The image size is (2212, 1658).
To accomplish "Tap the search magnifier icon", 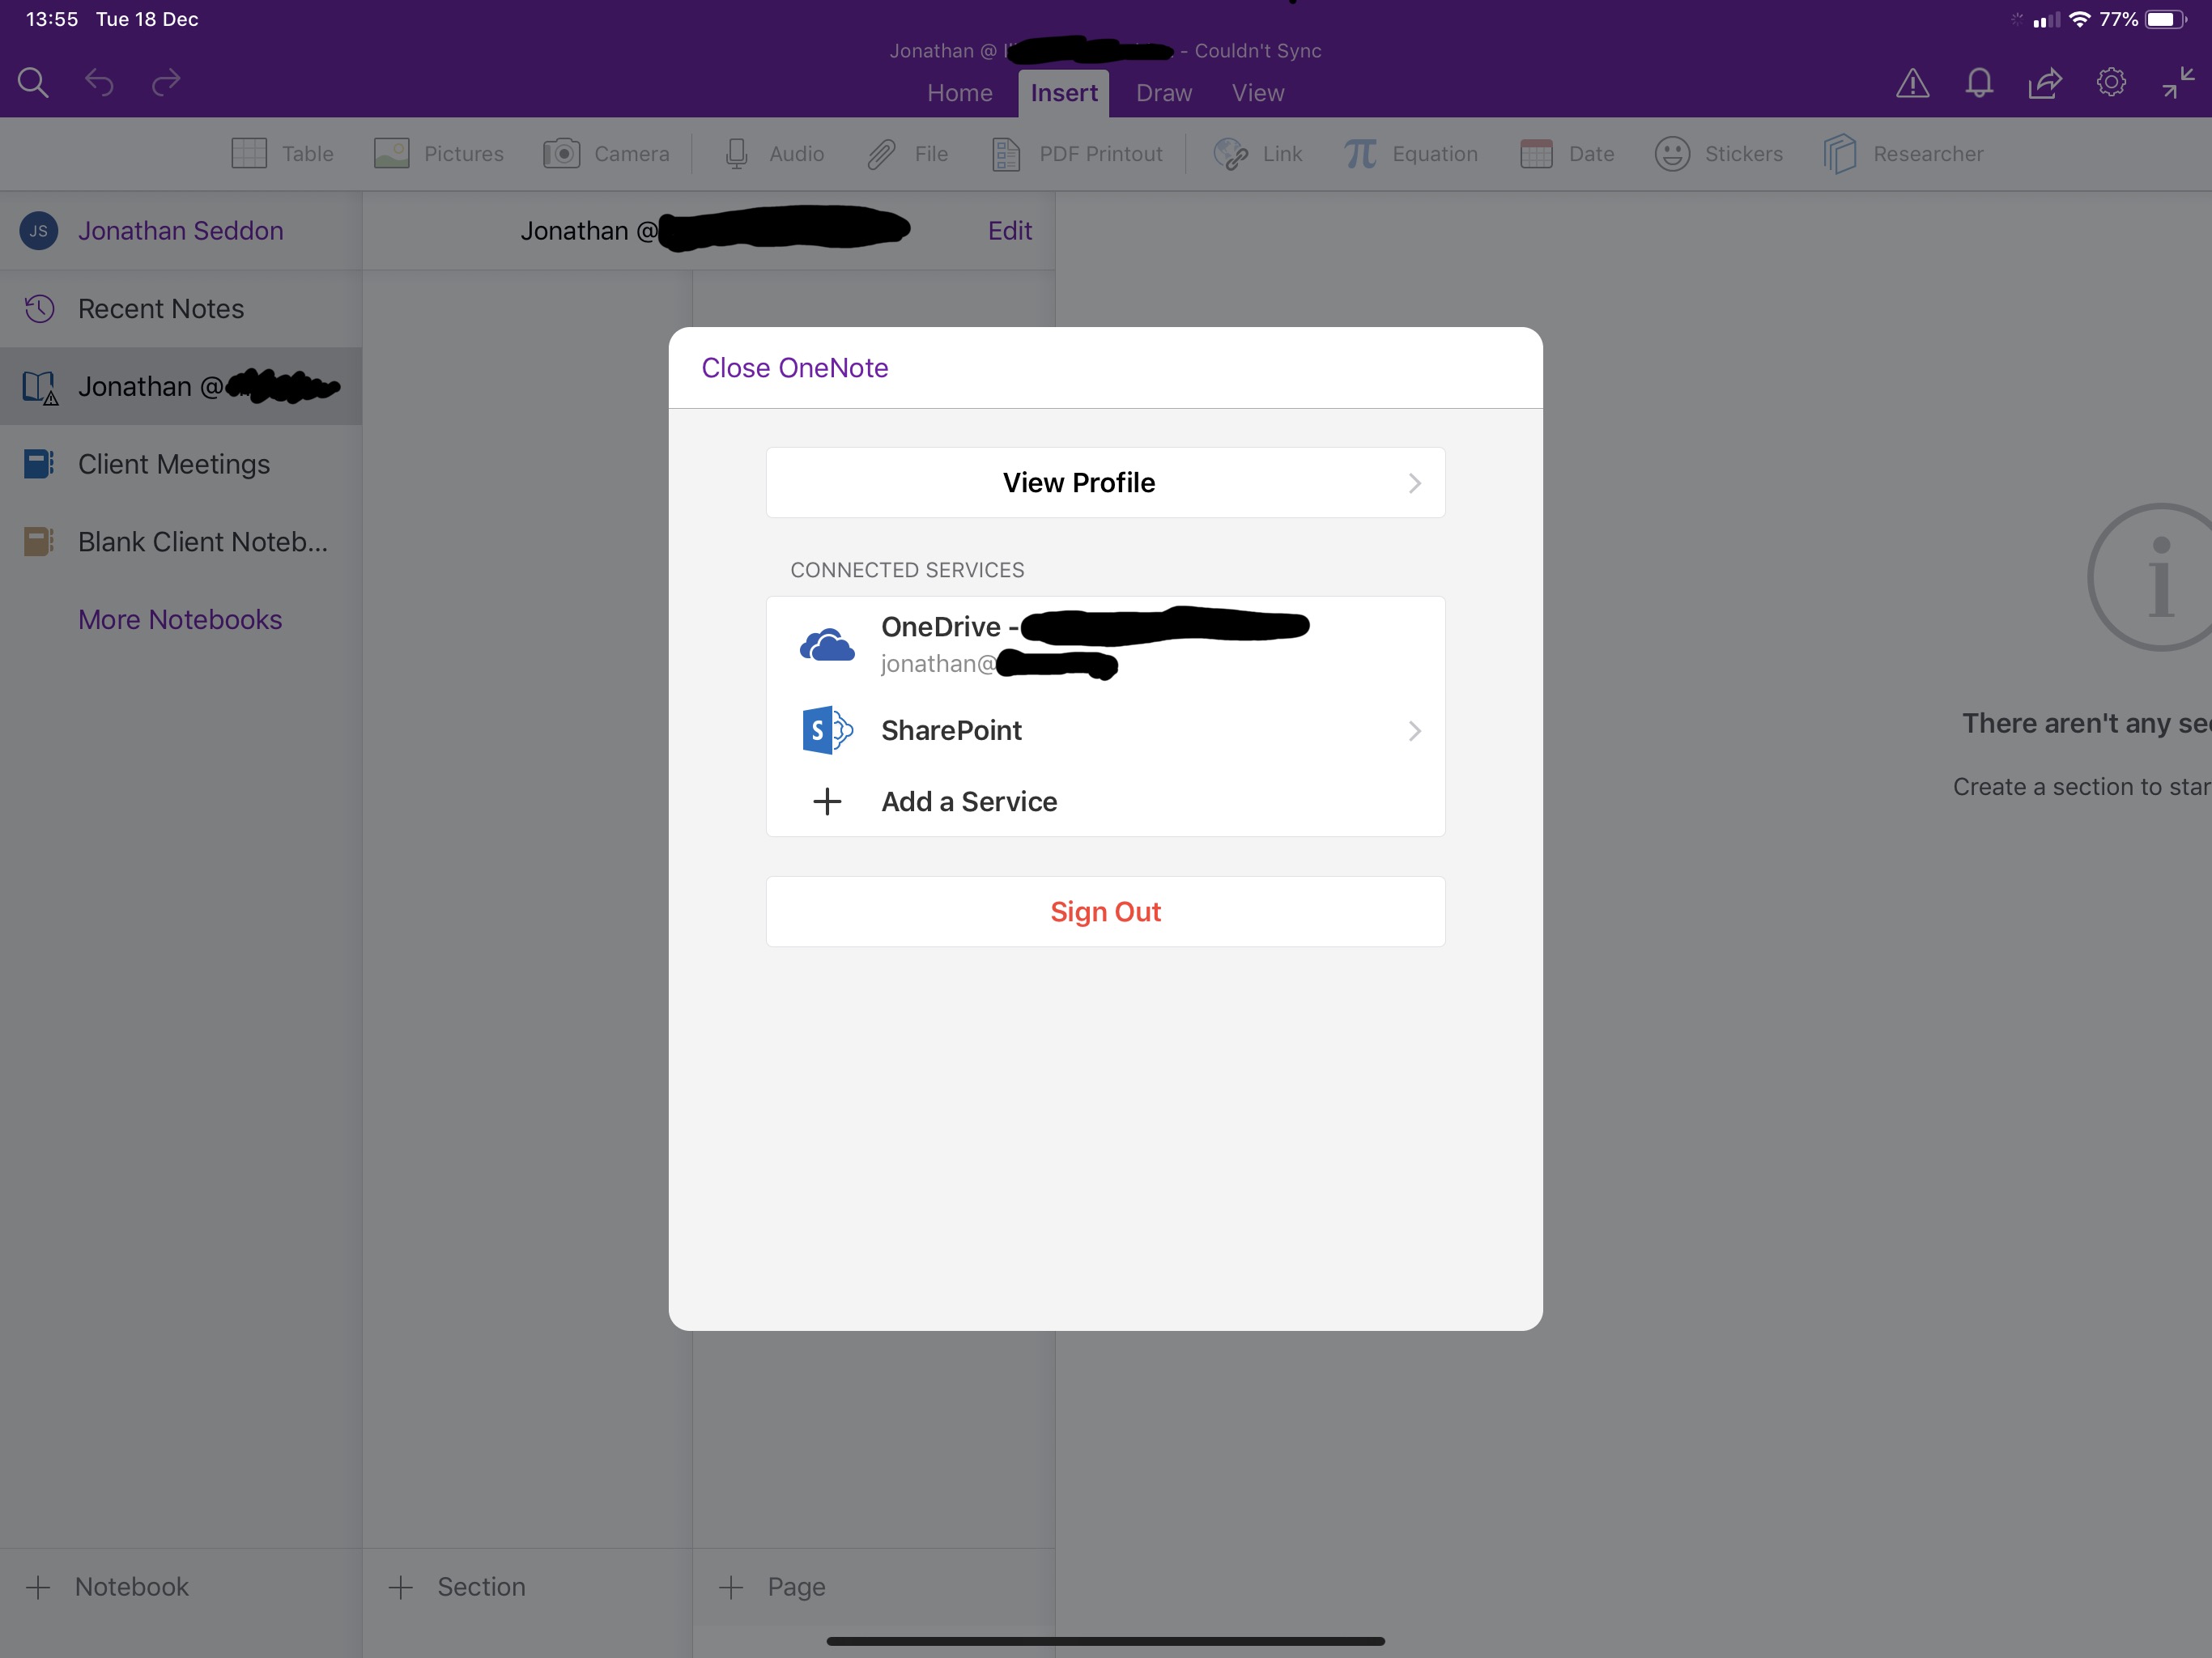I will pos(33,82).
